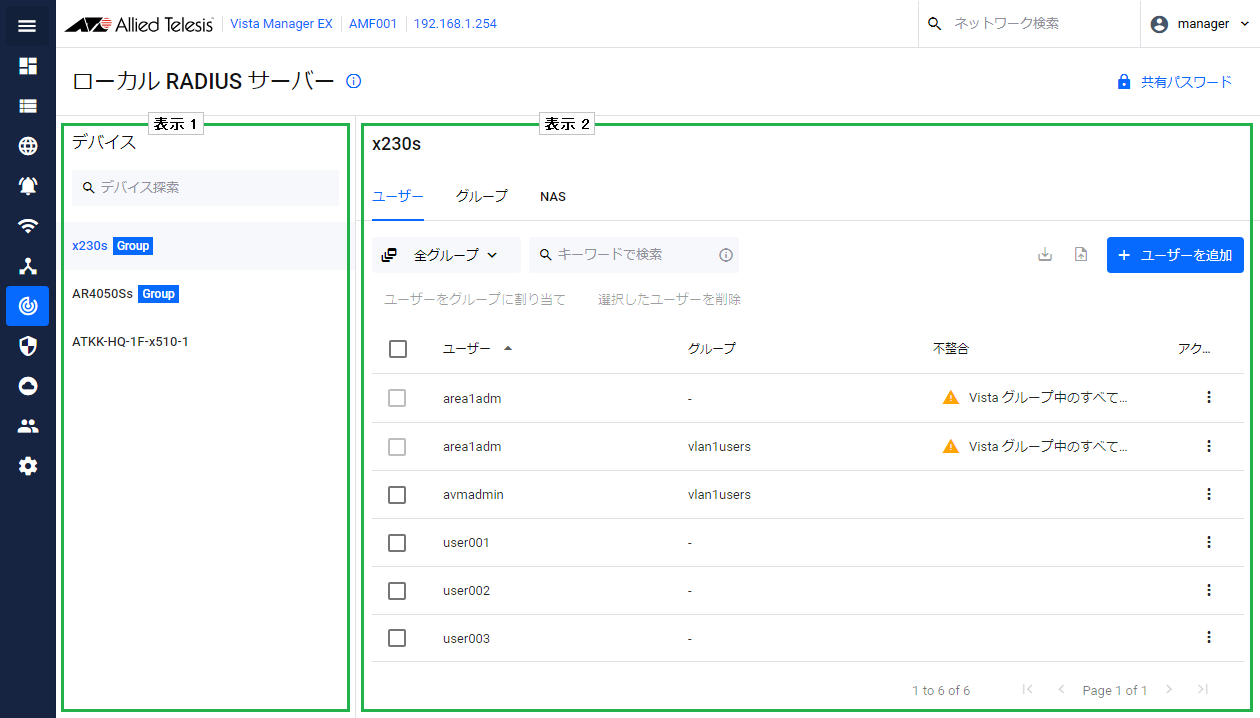Open the manager account dropdown
The image size is (1260, 718).
(x=1200, y=24)
